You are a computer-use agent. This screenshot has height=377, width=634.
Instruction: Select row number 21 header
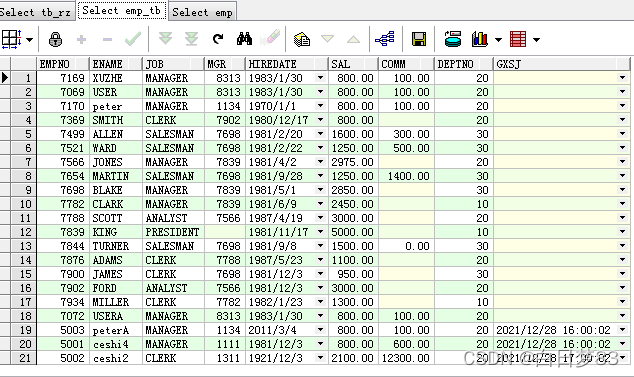pos(23,358)
